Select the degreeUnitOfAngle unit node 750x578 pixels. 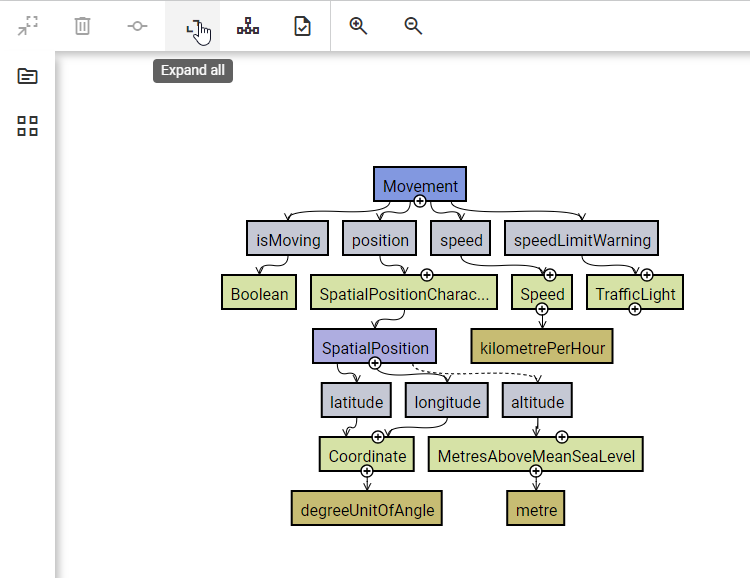coord(367,509)
